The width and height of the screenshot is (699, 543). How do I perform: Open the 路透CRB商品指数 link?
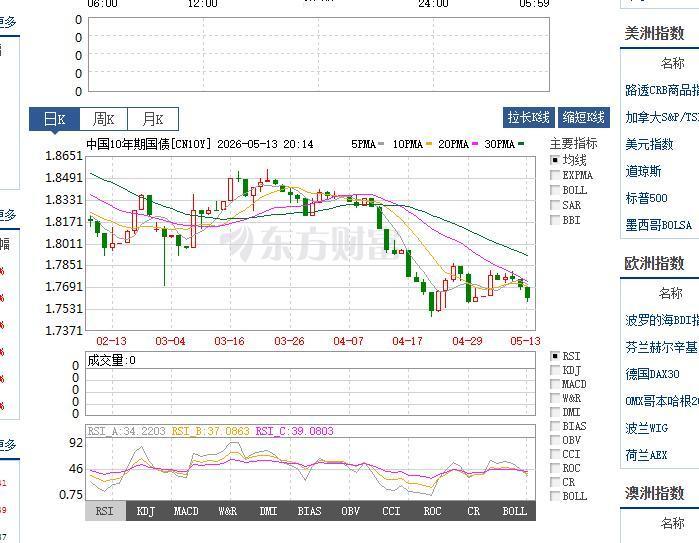click(662, 90)
